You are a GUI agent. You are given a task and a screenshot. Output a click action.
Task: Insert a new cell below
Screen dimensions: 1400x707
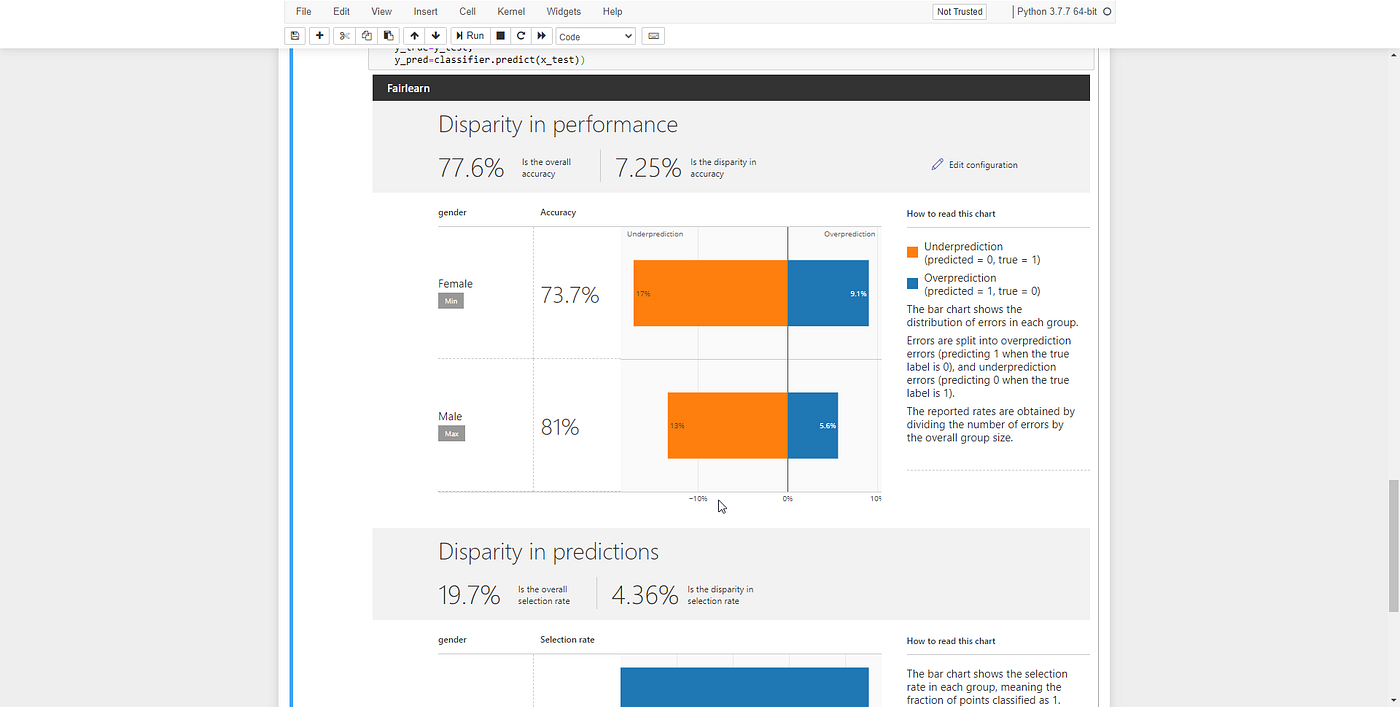(x=318, y=35)
